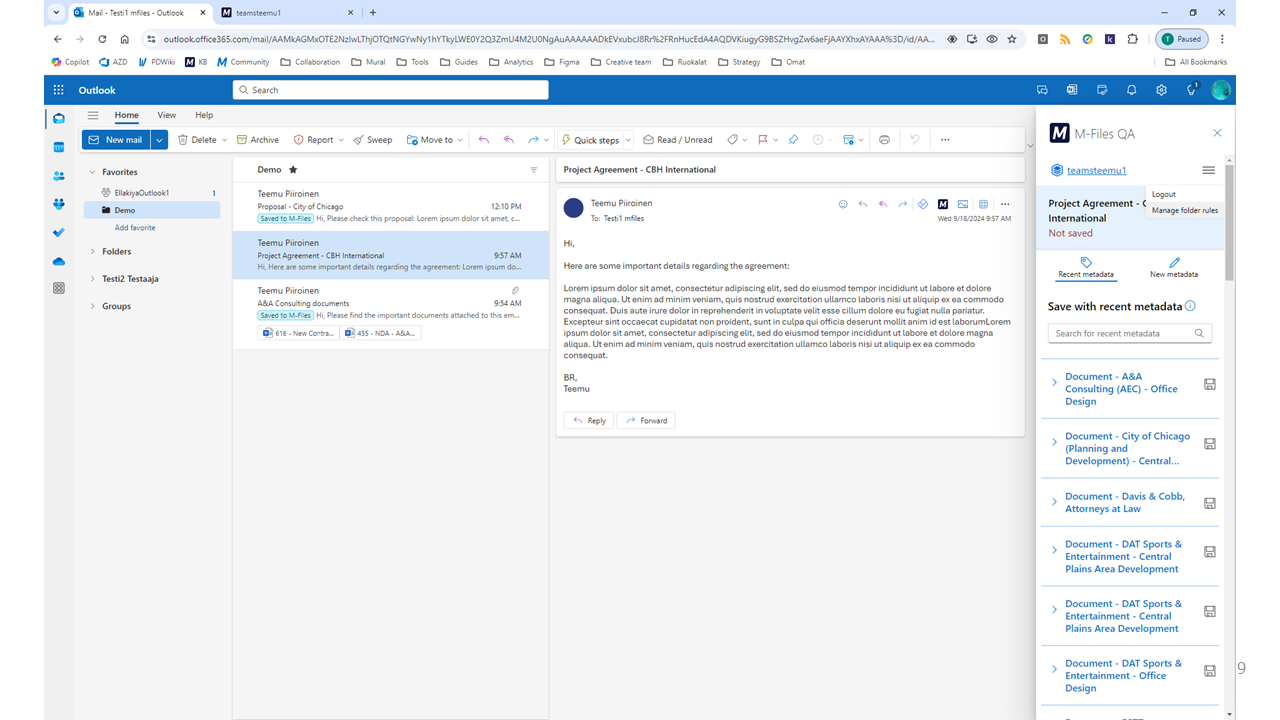This screenshot has width=1280, height=720.
Task: Click save icon for City of Chicago document
Action: click(x=1209, y=443)
